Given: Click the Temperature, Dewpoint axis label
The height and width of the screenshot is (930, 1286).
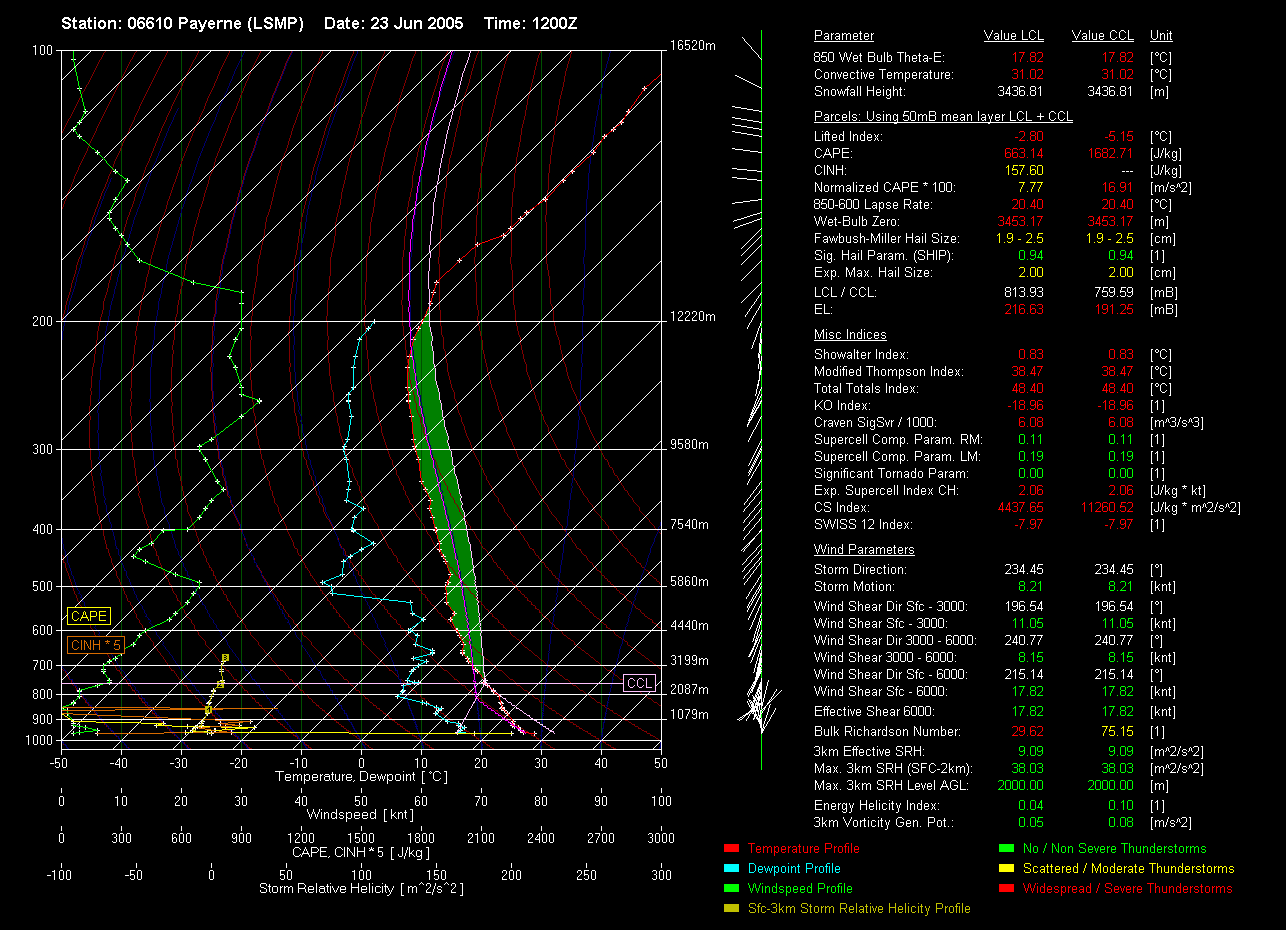Looking at the screenshot, I should coord(361,776).
